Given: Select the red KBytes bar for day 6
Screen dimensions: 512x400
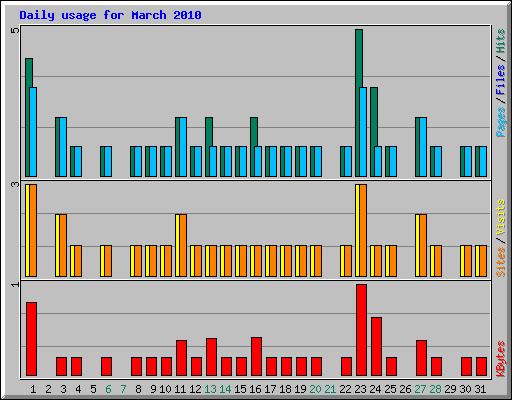Looking at the screenshot, I should (106, 367).
